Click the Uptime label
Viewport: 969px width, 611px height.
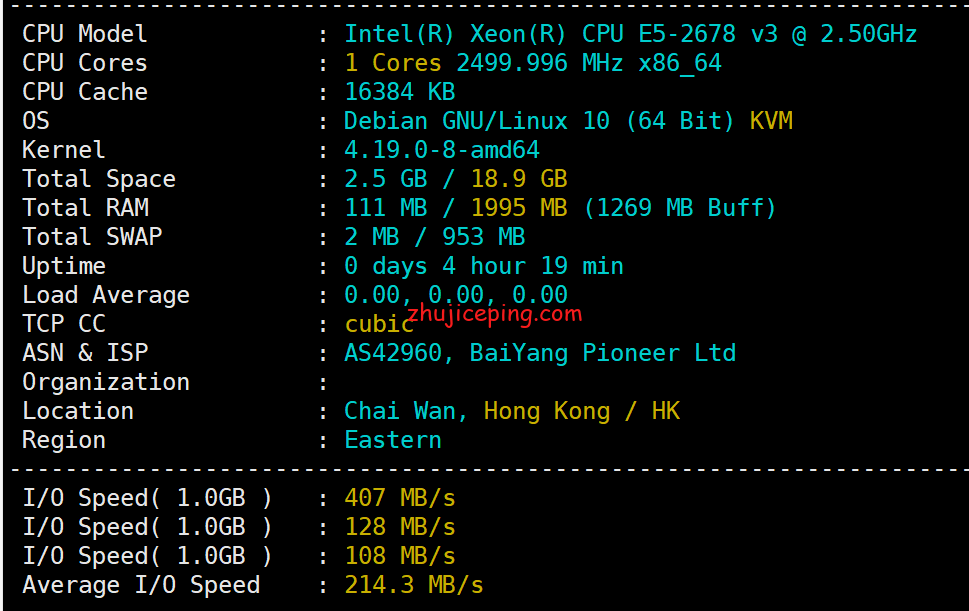(x=64, y=266)
